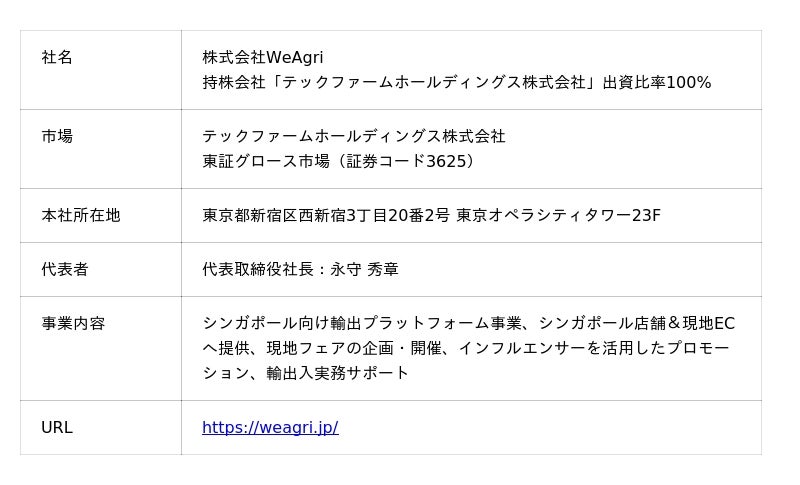Select the 本社所在地 label cell
Viewport: 800px width, 485px height.
pos(81,215)
